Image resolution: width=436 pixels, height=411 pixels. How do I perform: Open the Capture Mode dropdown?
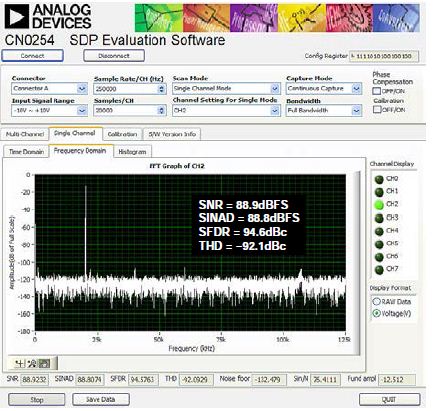point(357,89)
